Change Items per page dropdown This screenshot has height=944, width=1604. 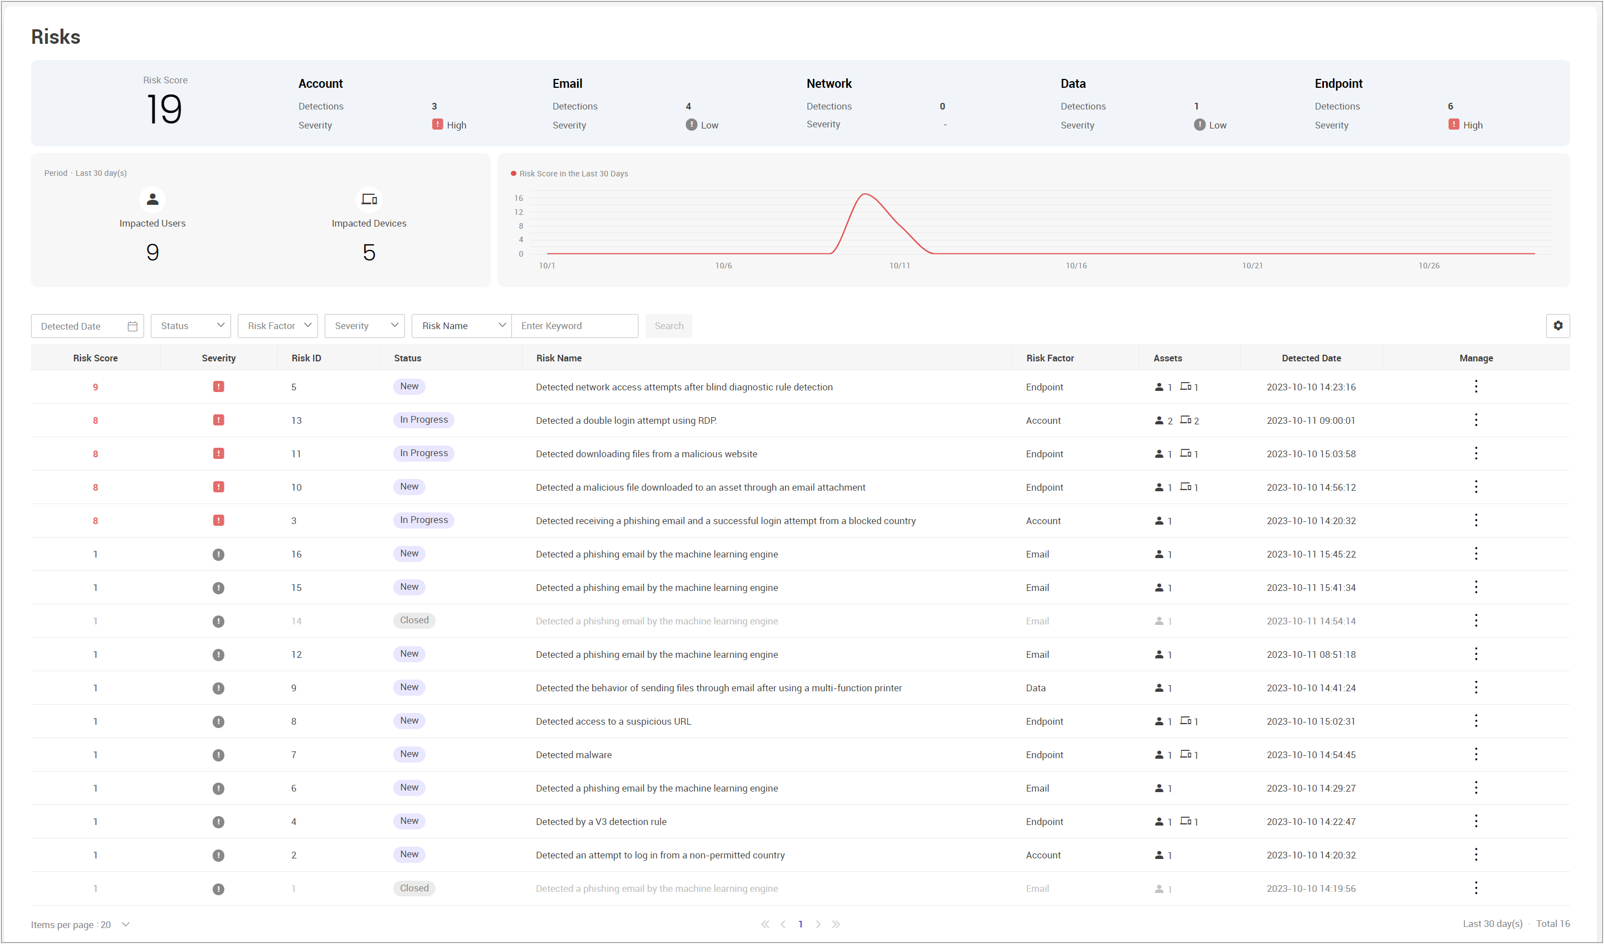[x=125, y=924]
